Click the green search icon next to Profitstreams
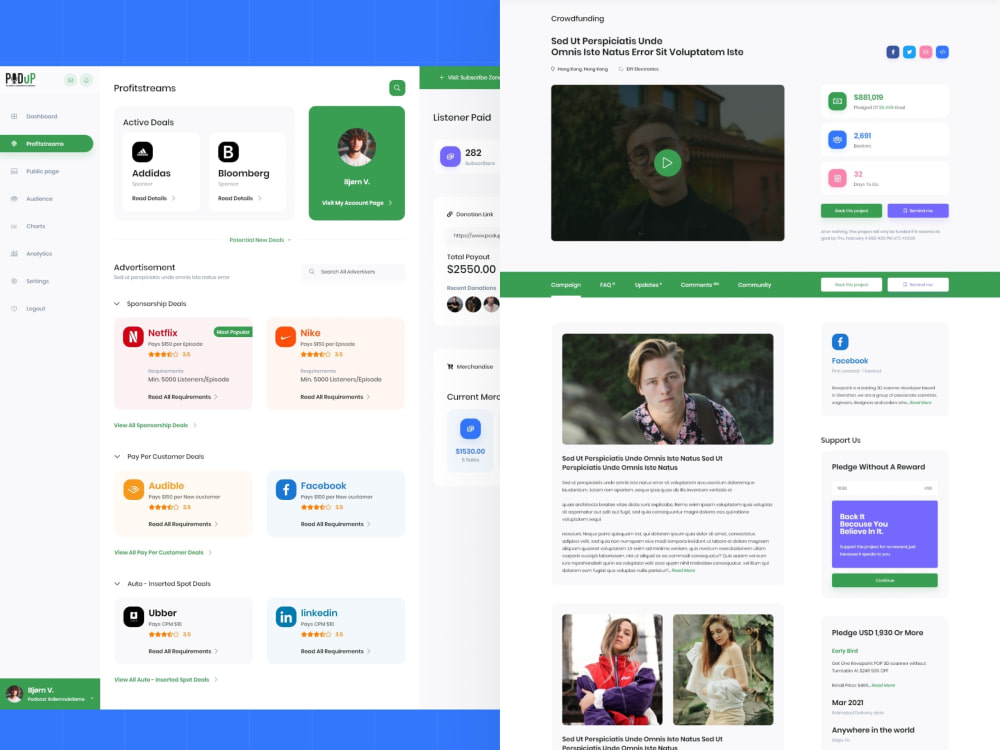Screen dimensions: 1000x750 (x=397, y=88)
